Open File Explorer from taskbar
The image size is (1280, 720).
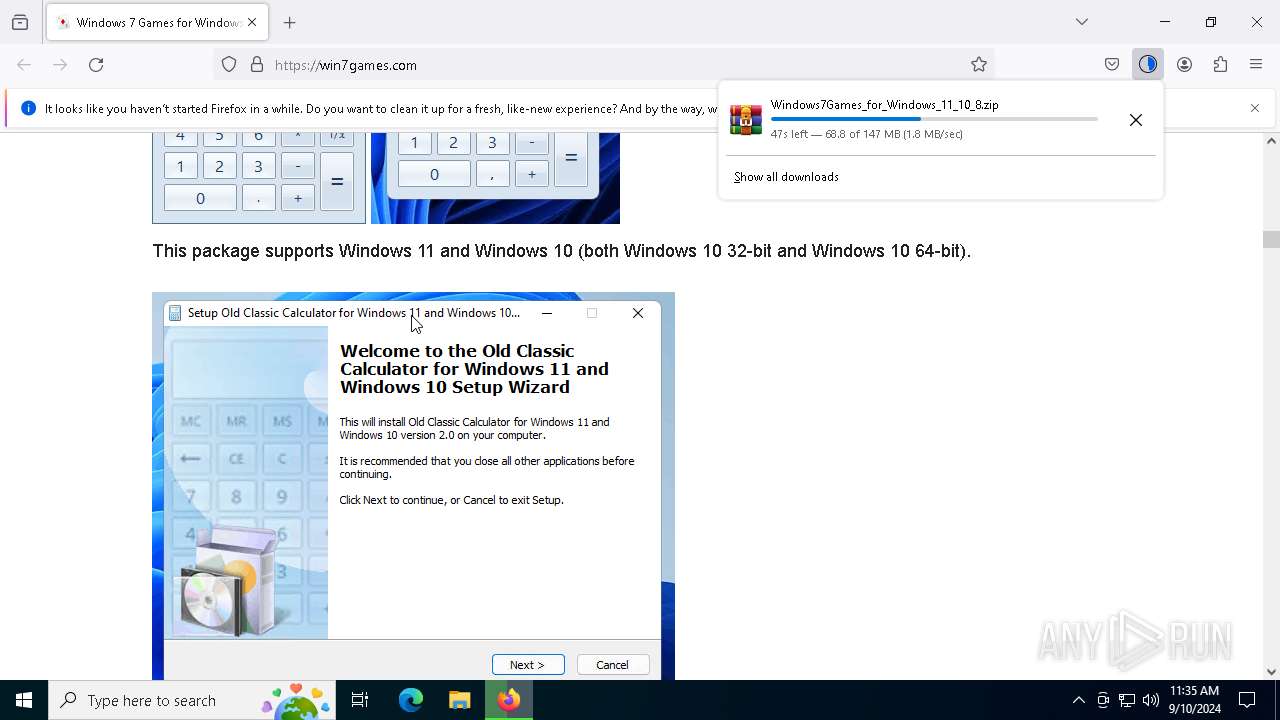(x=460, y=700)
